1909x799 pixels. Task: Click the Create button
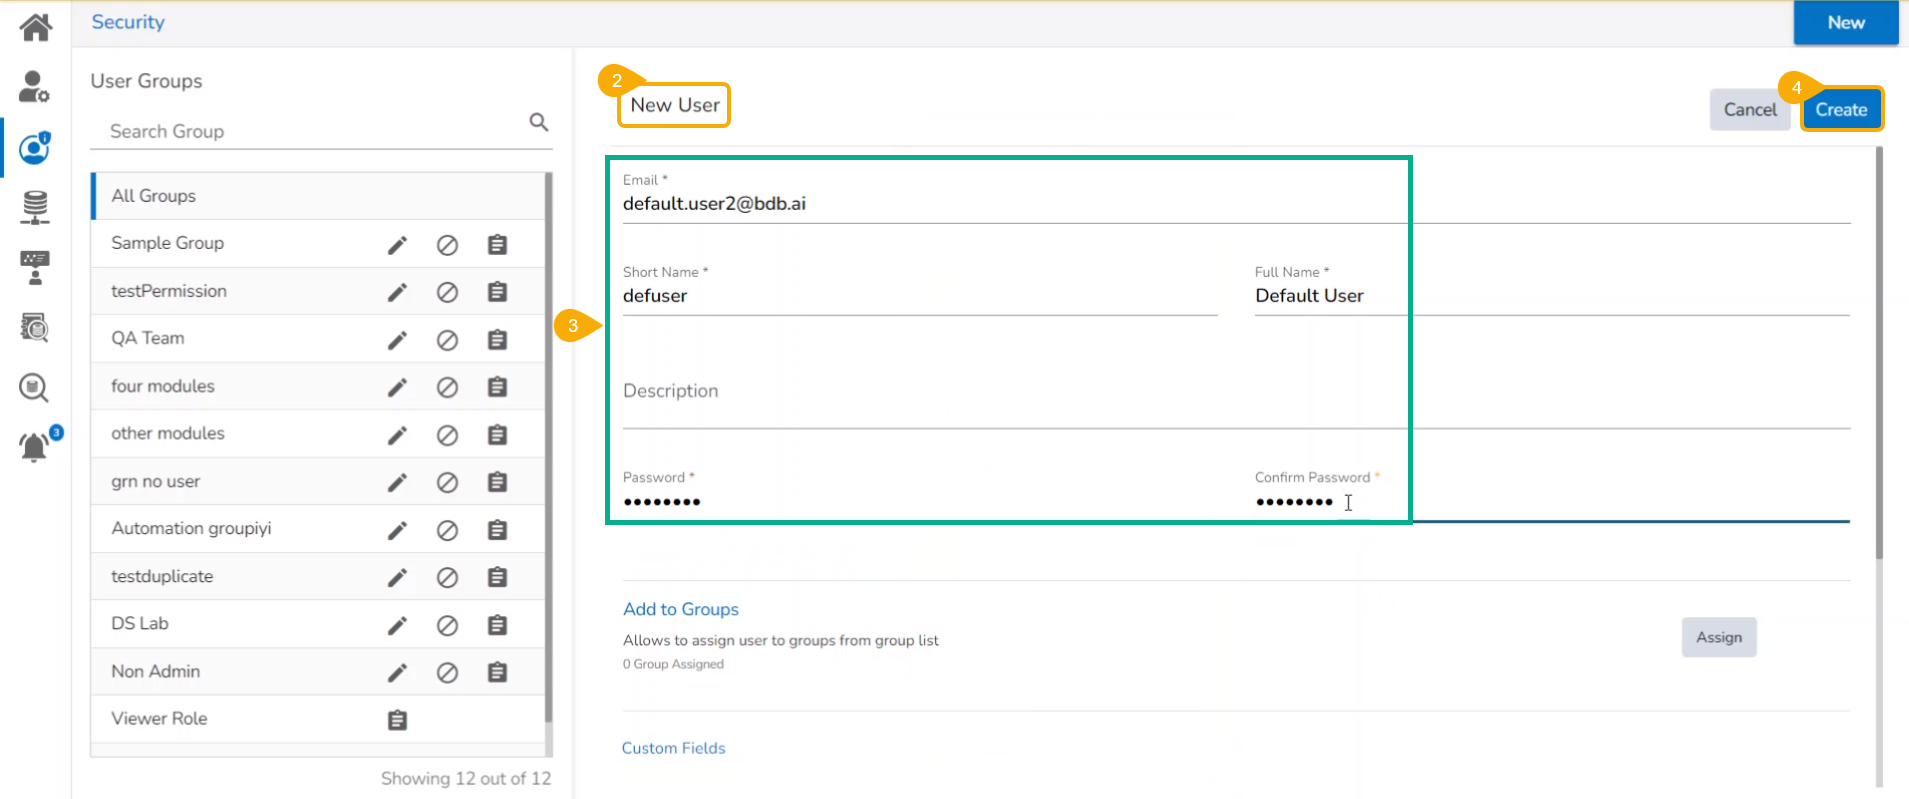[x=1841, y=110]
